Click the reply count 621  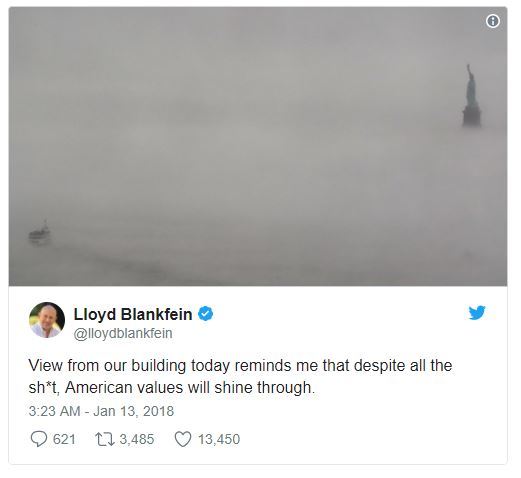(x=64, y=439)
